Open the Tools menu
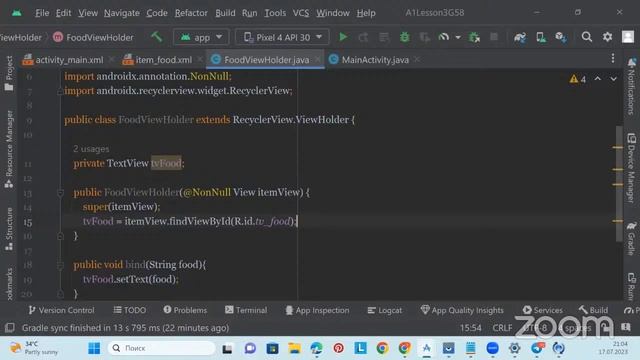Viewport: 640px width, 360px height. pos(275,13)
